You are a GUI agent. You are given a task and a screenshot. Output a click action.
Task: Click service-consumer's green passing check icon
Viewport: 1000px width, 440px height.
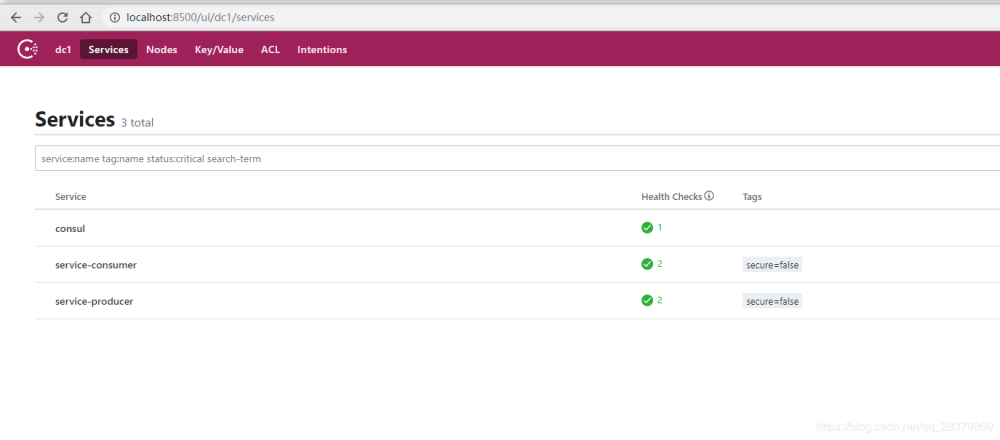click(647, 264)
